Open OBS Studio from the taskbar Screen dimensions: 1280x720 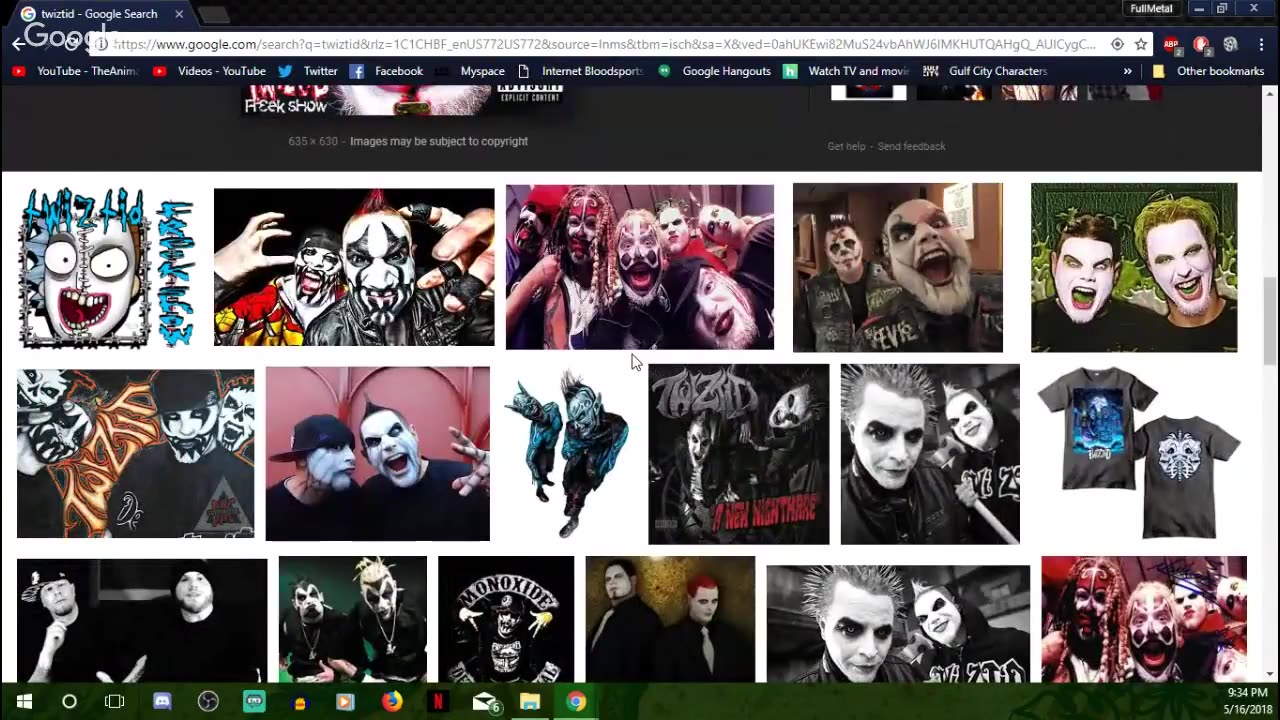coord(208,702)
